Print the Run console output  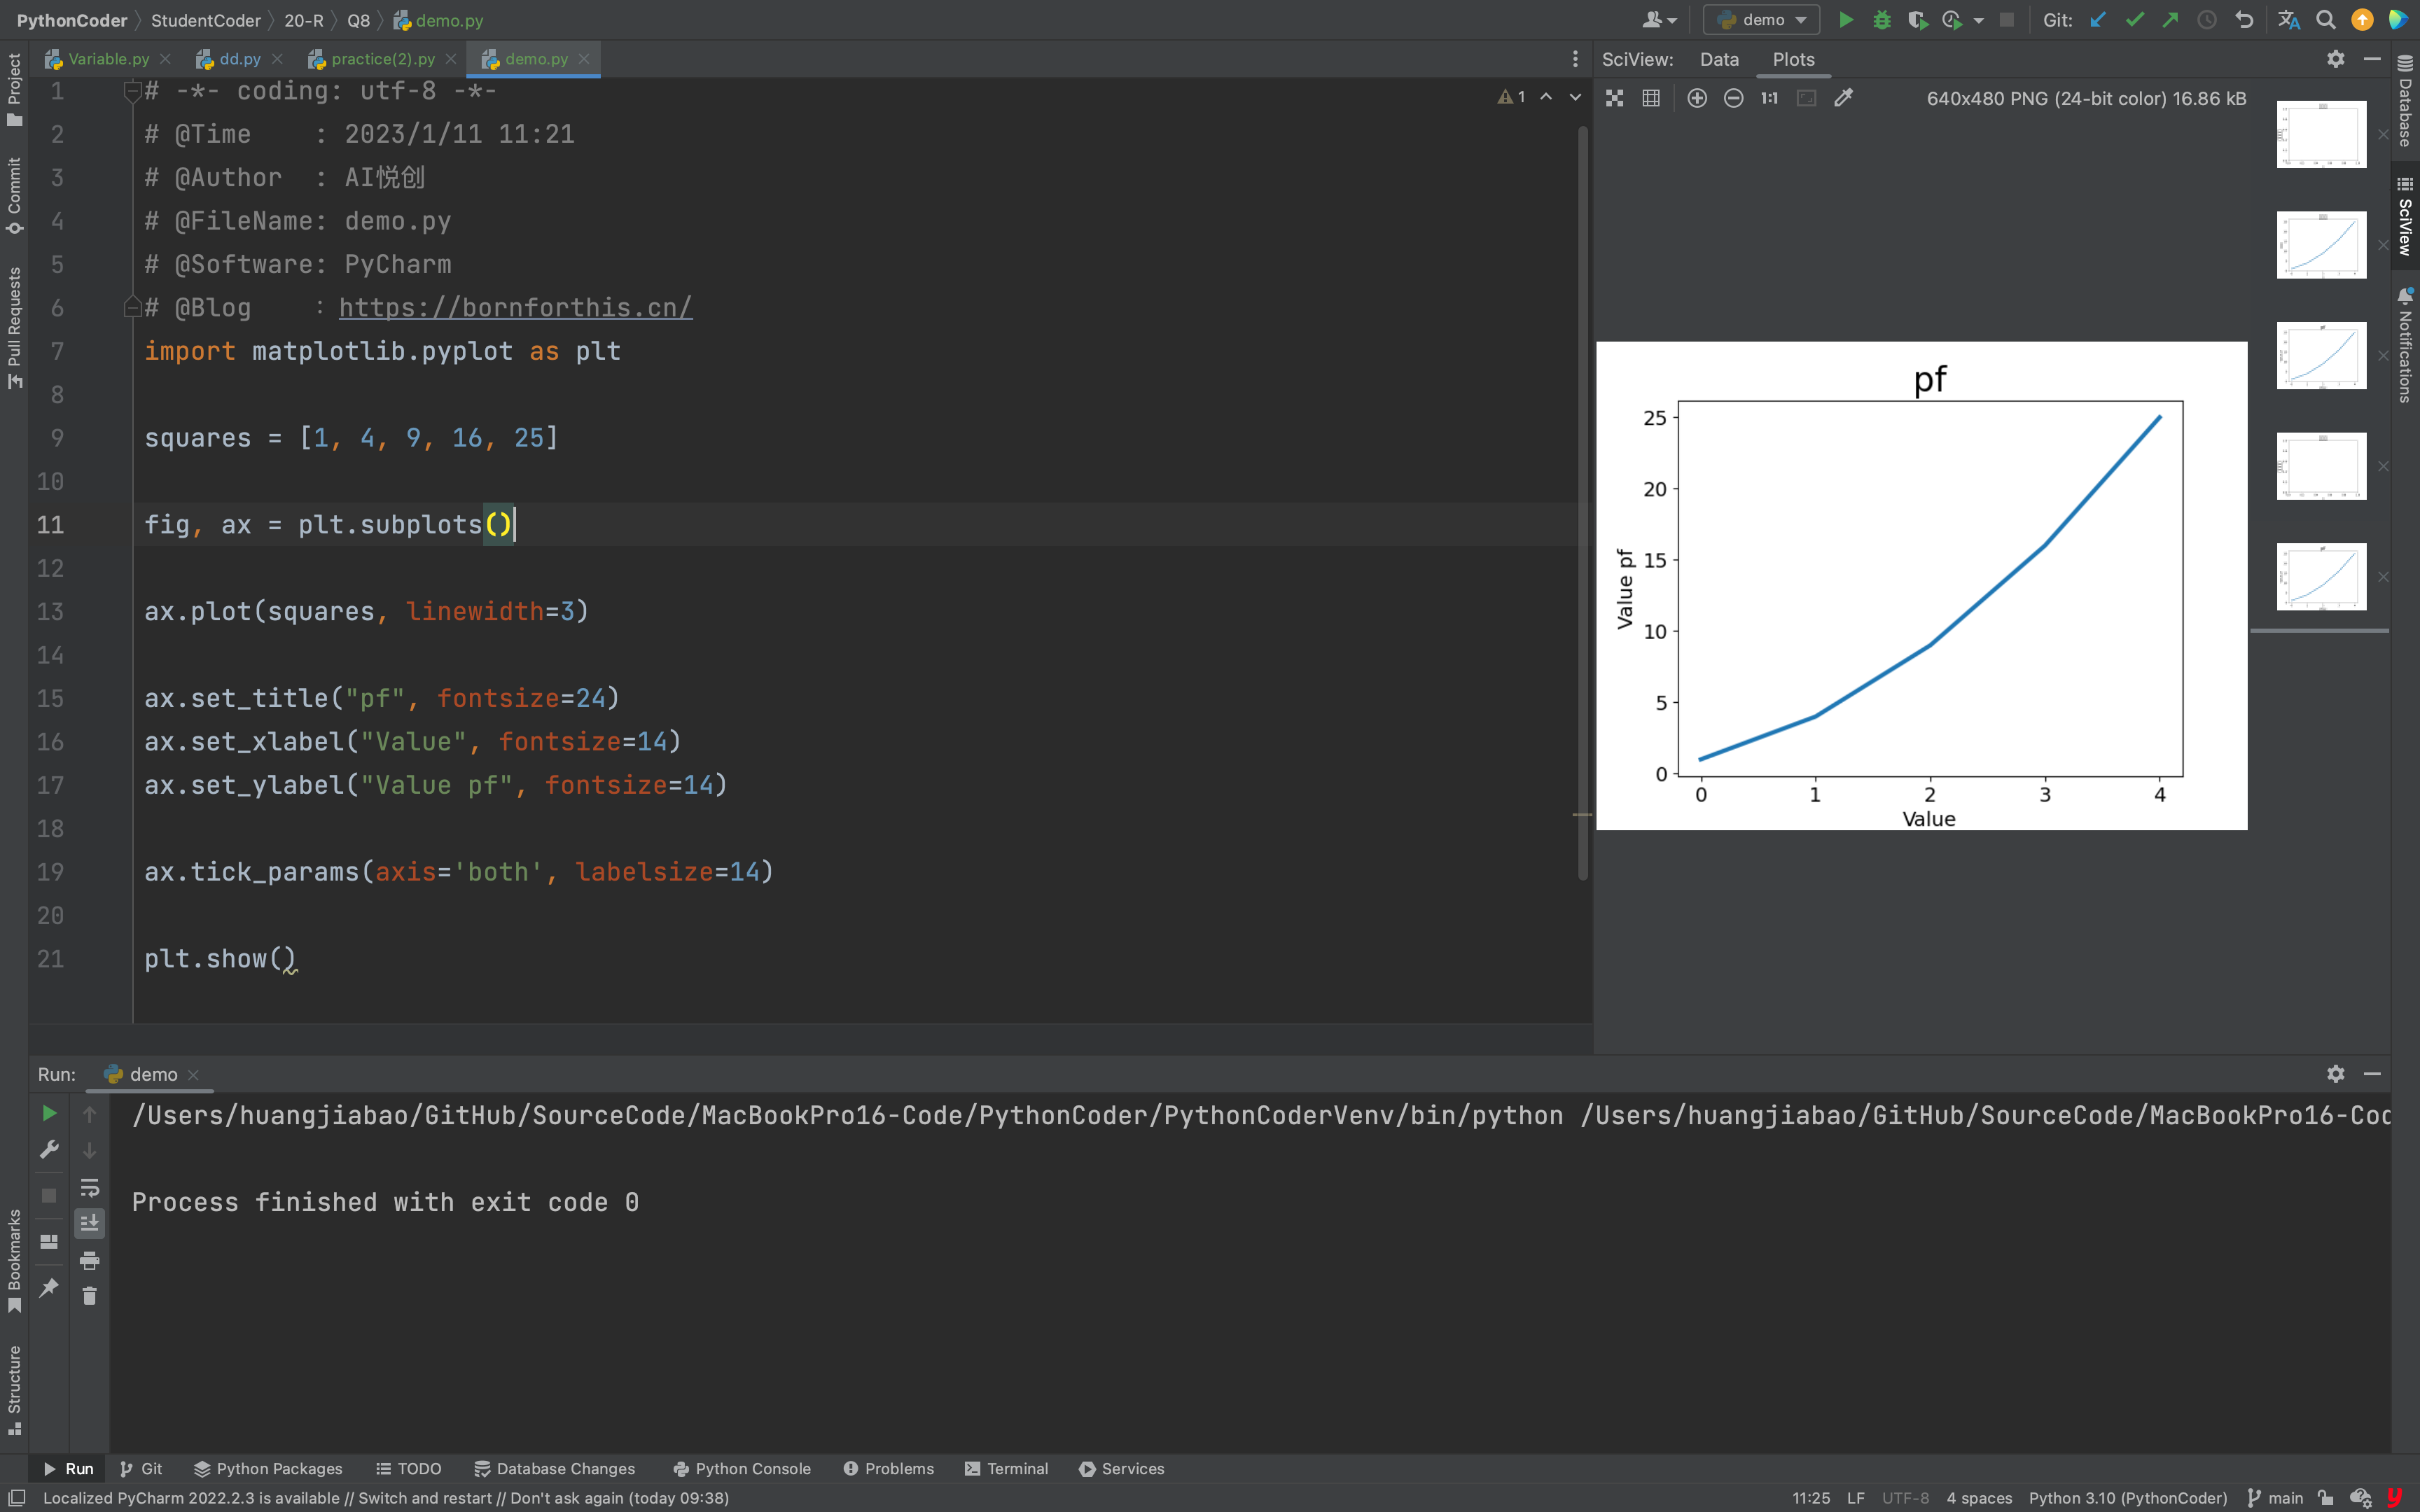point(89,1260)
